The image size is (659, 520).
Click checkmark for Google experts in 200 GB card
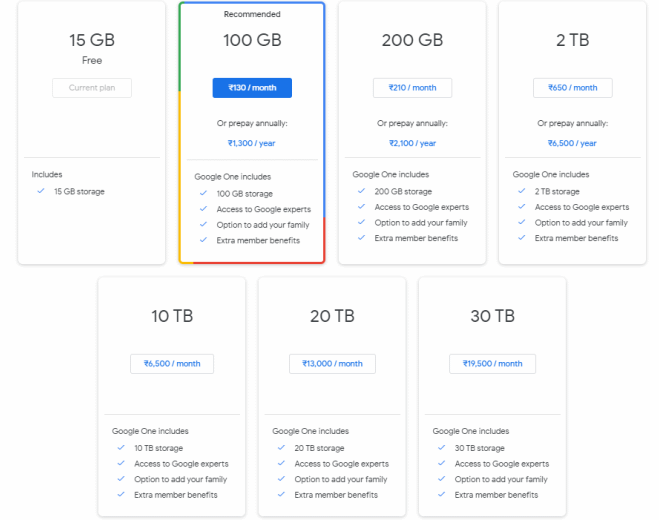pyautogui.click(x=361, y=206)
